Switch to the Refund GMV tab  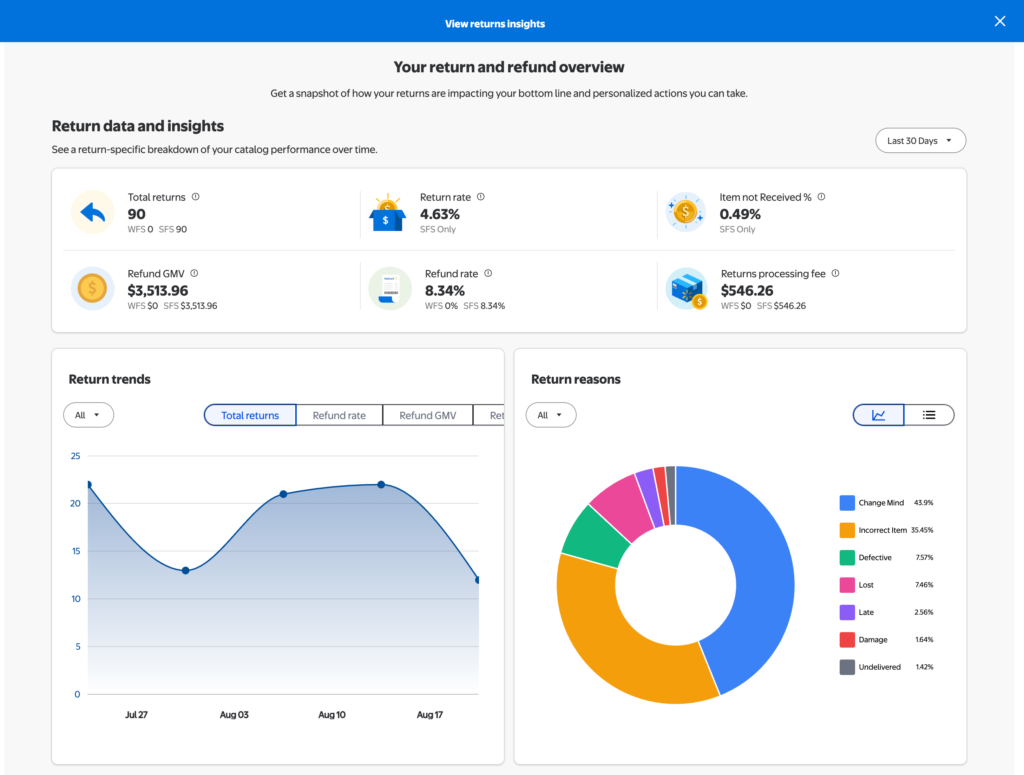(x=428, y=415)
